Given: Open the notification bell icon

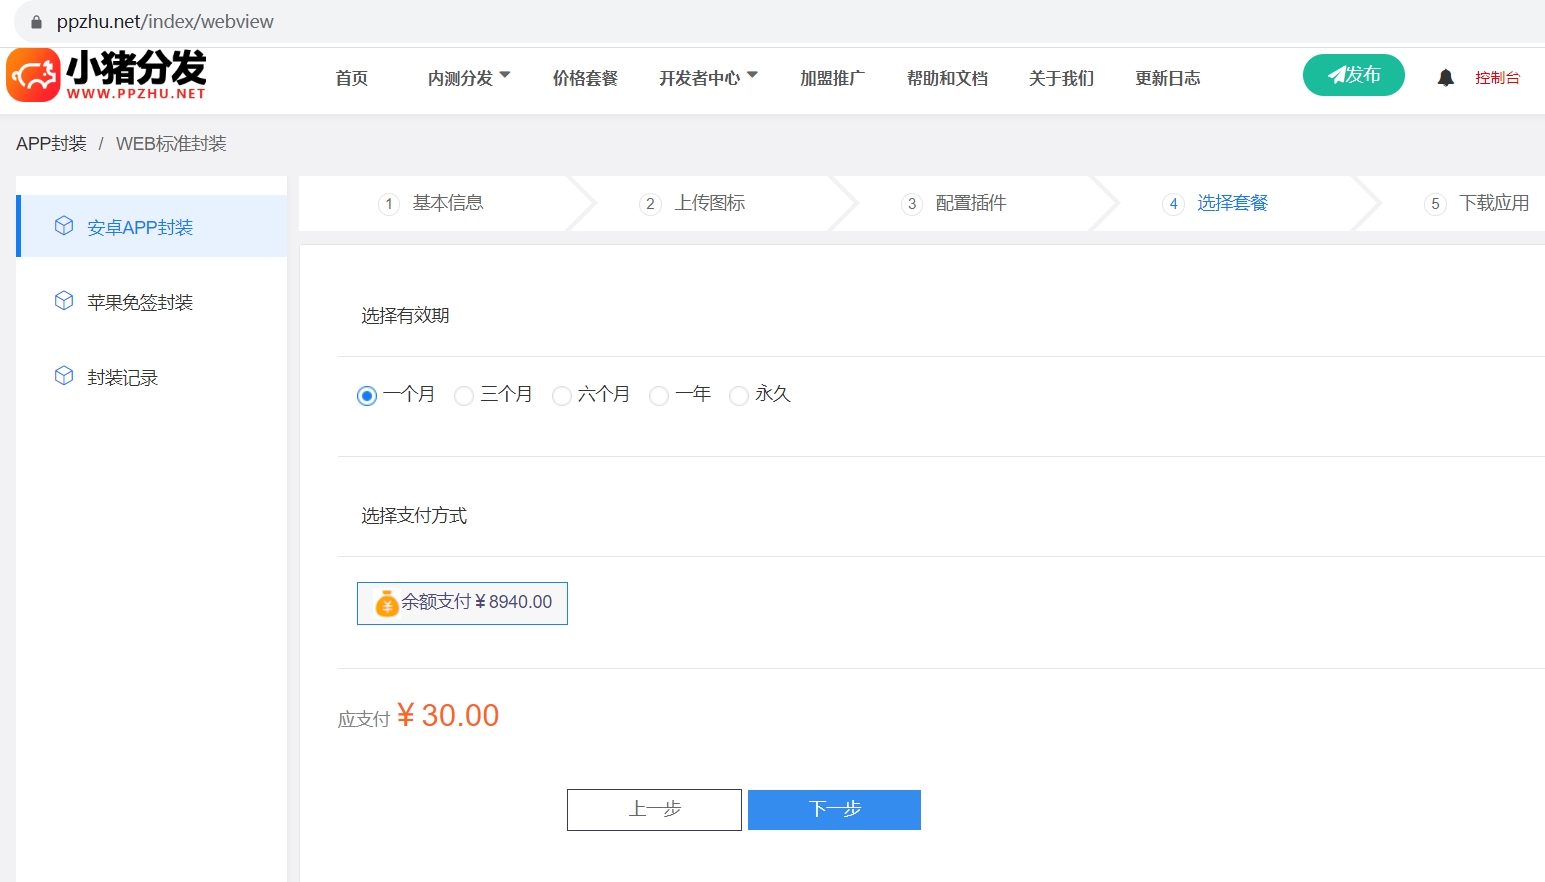Looking at the screenshot, I should (x=1445, y=78).
